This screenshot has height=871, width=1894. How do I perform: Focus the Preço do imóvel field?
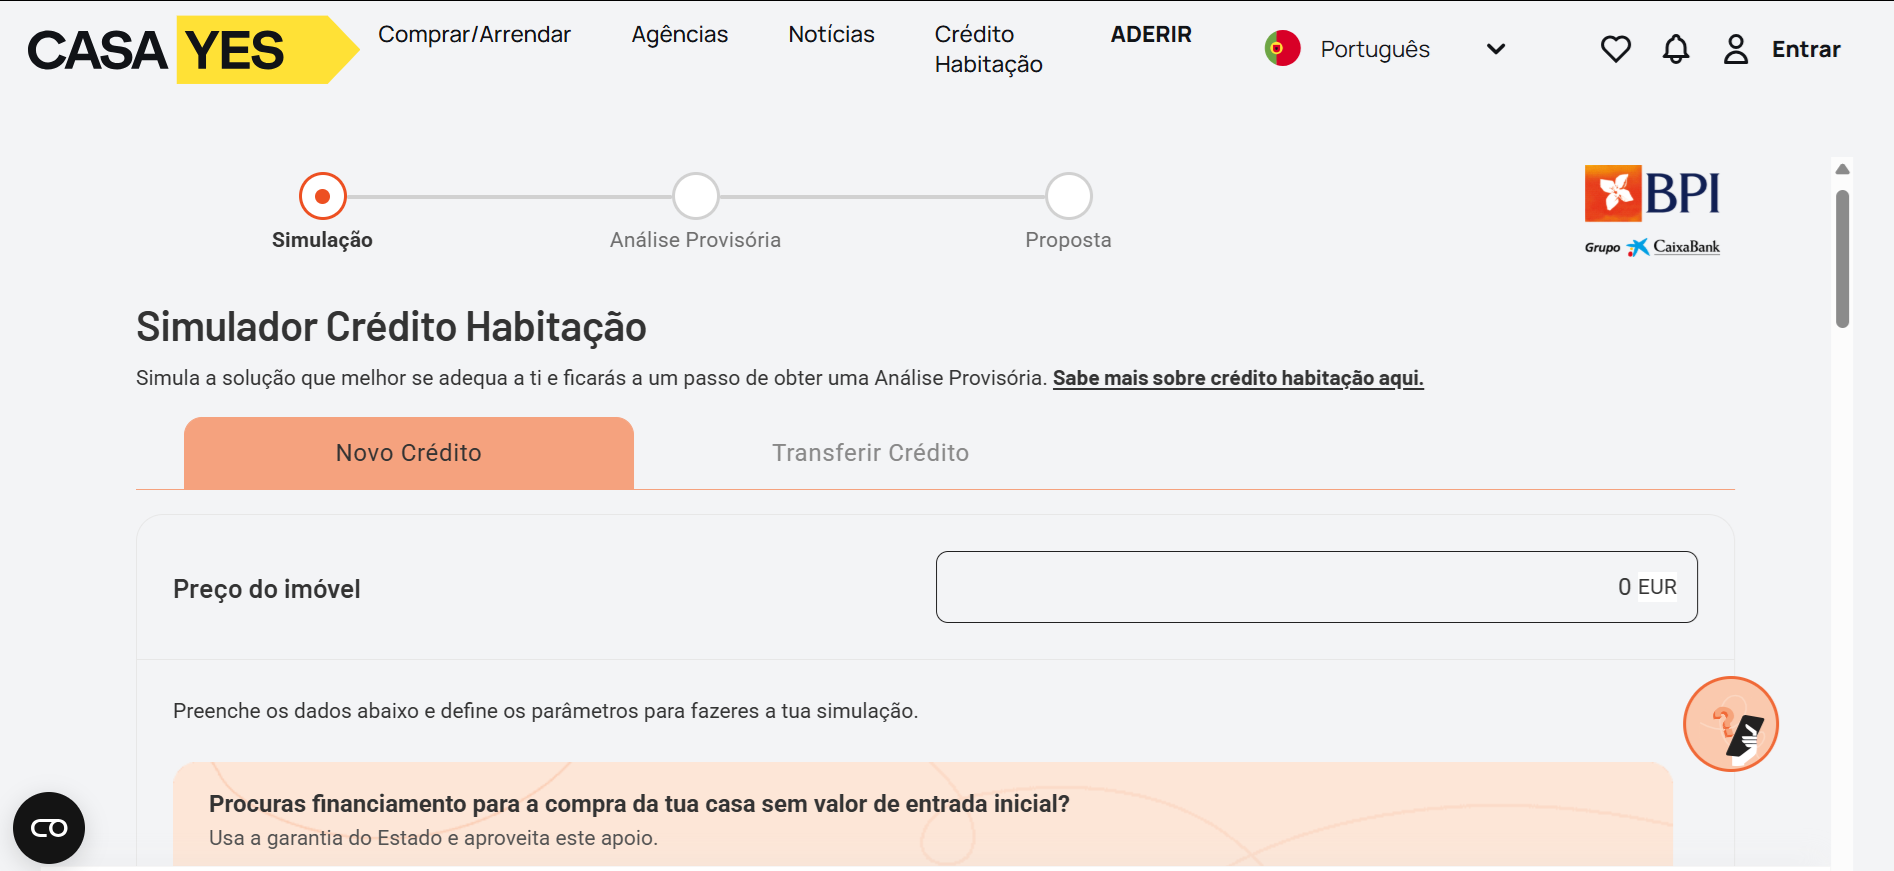coord(1316,587)
